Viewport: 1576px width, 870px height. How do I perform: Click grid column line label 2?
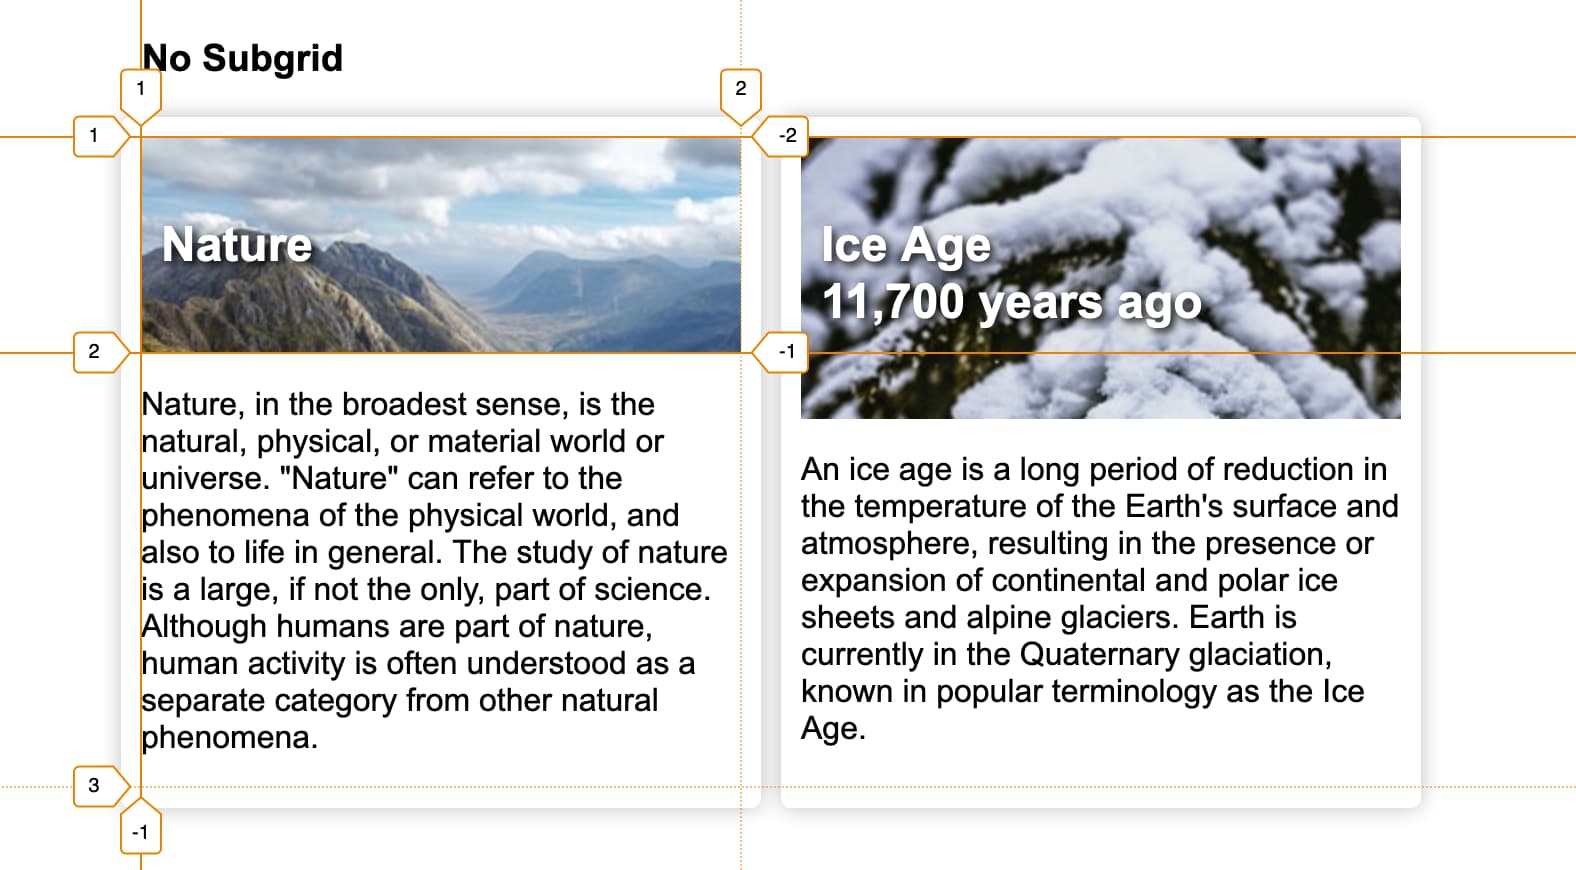click(740, 89)
